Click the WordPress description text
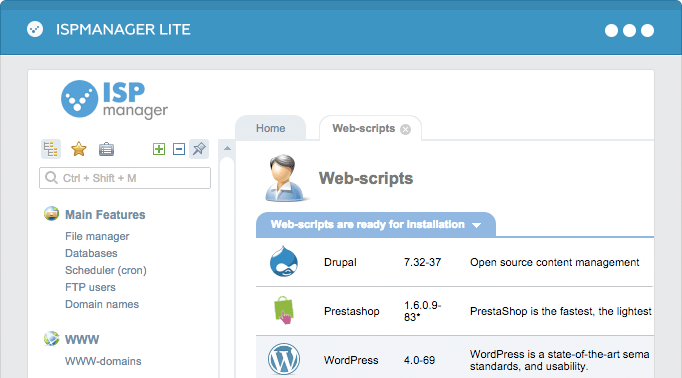 pyautogui.click(x=559, y=360)
